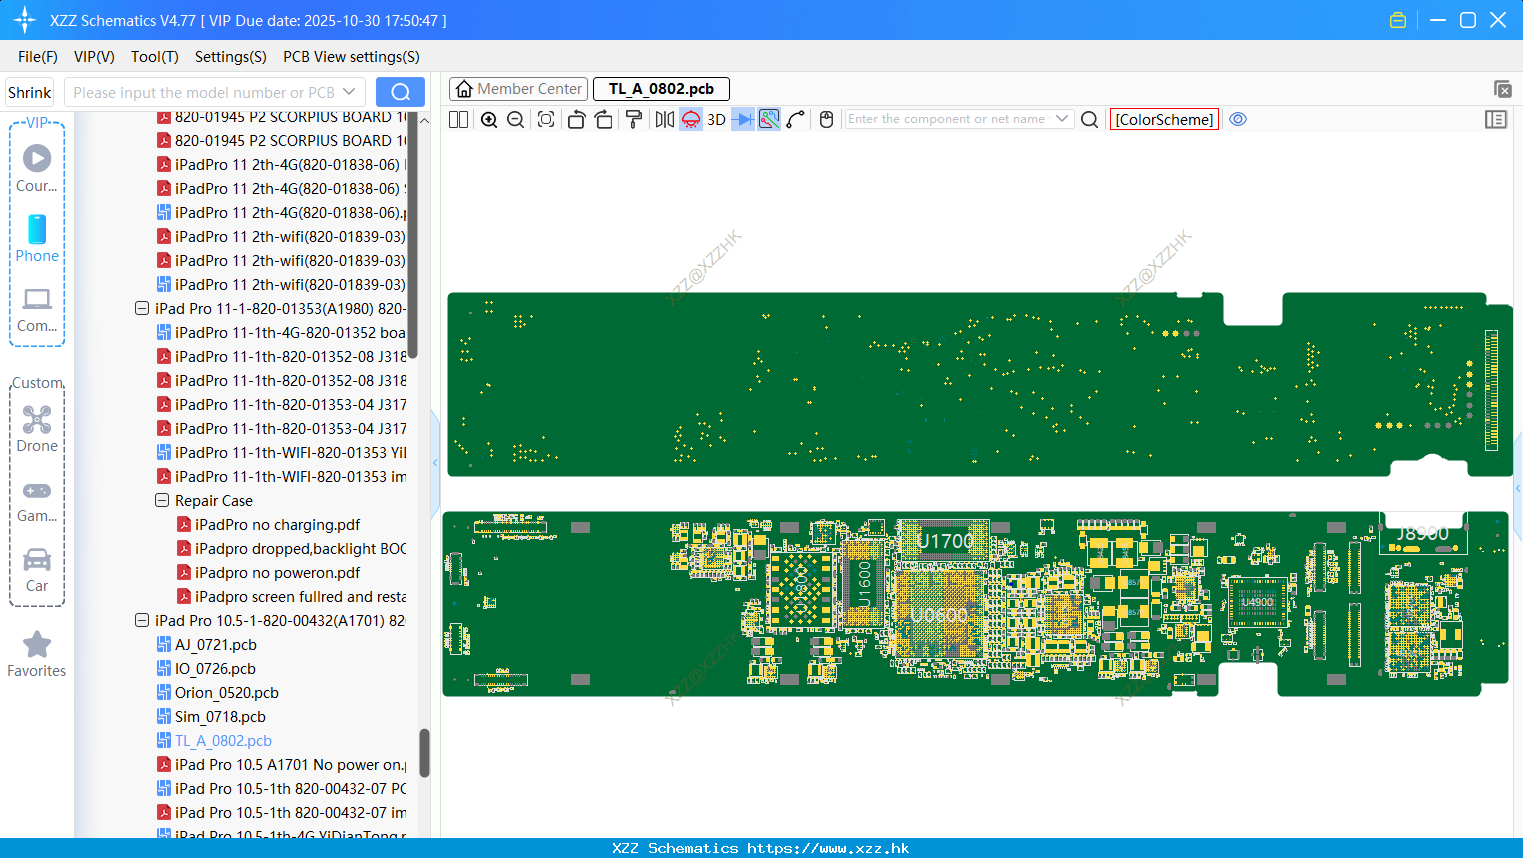Click the mouse settings icon
Viewport: 1523px width, 858px height.
[x=826, y=119]
